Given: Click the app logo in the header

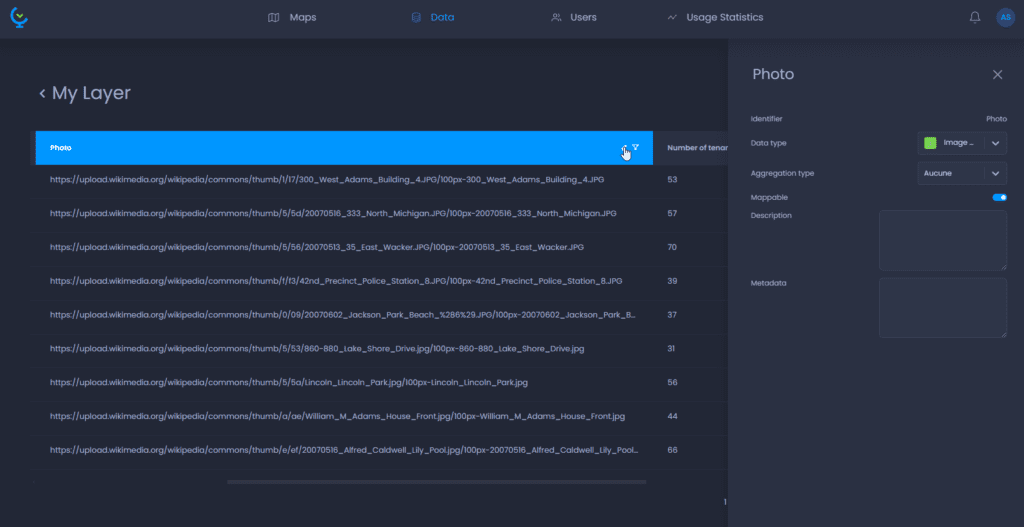Looking at the screenshot, I should pos(19,18).
